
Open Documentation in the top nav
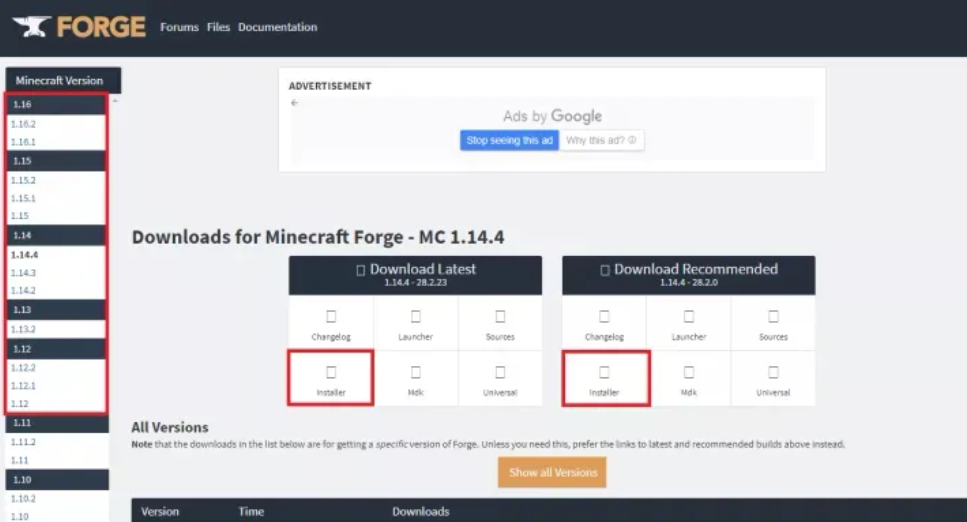pyautogui.click(x=278, y=27)
